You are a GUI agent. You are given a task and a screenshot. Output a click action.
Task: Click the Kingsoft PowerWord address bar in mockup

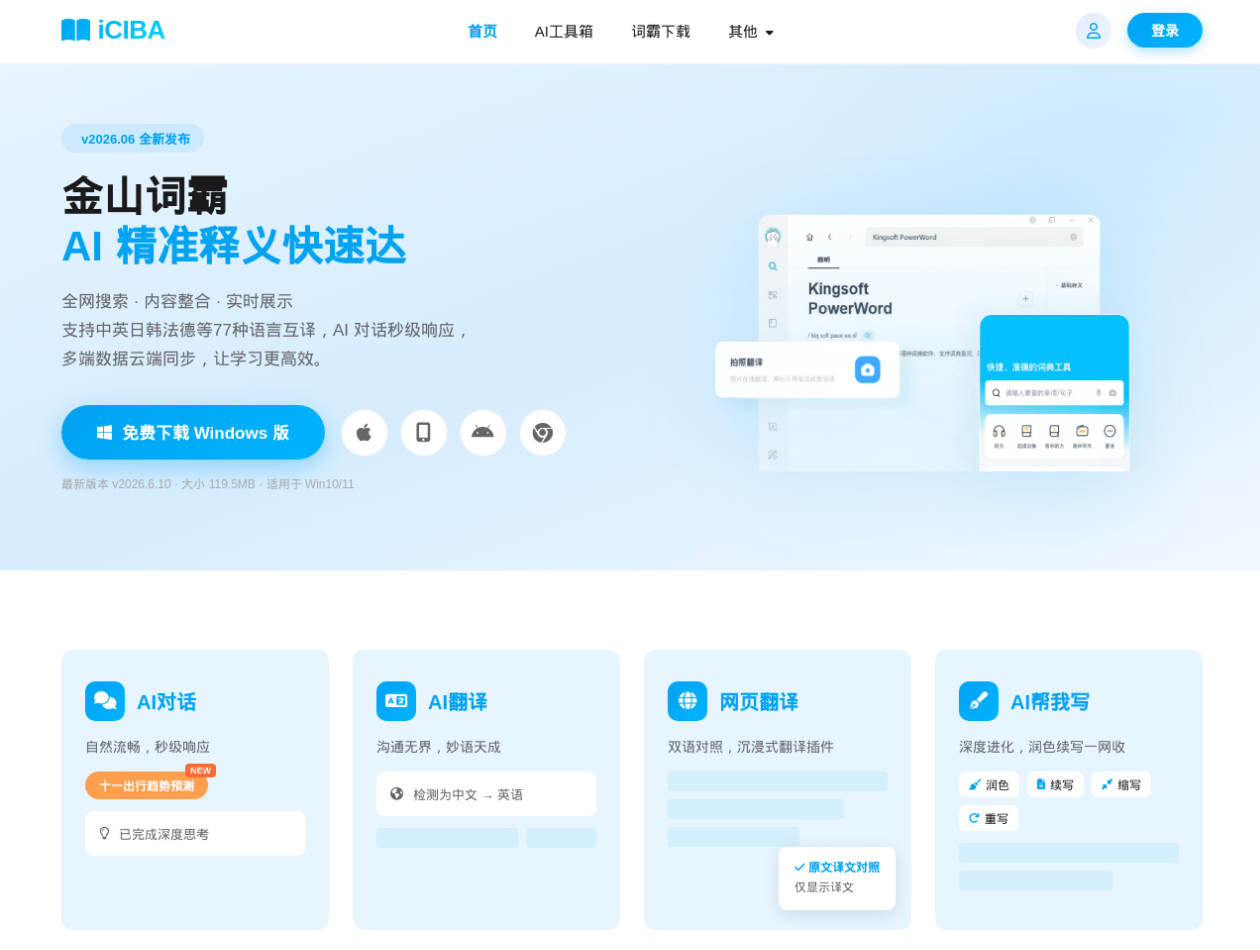click(x=974, y=237)
